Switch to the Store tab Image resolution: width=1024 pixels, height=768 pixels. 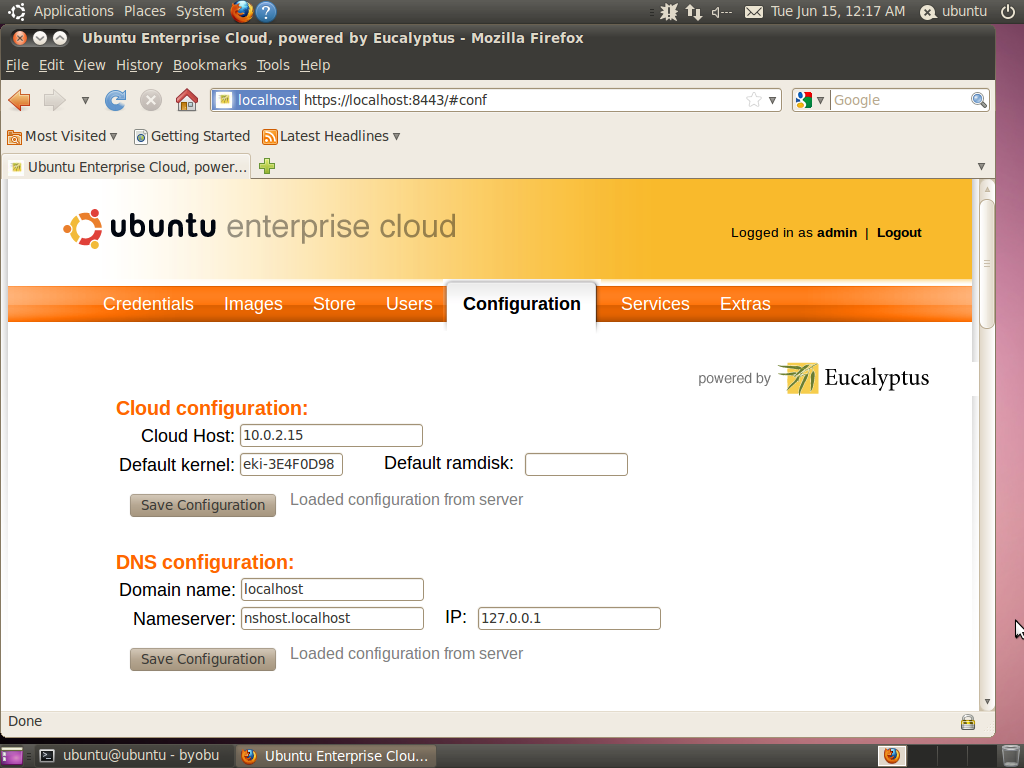pos(334,304)
